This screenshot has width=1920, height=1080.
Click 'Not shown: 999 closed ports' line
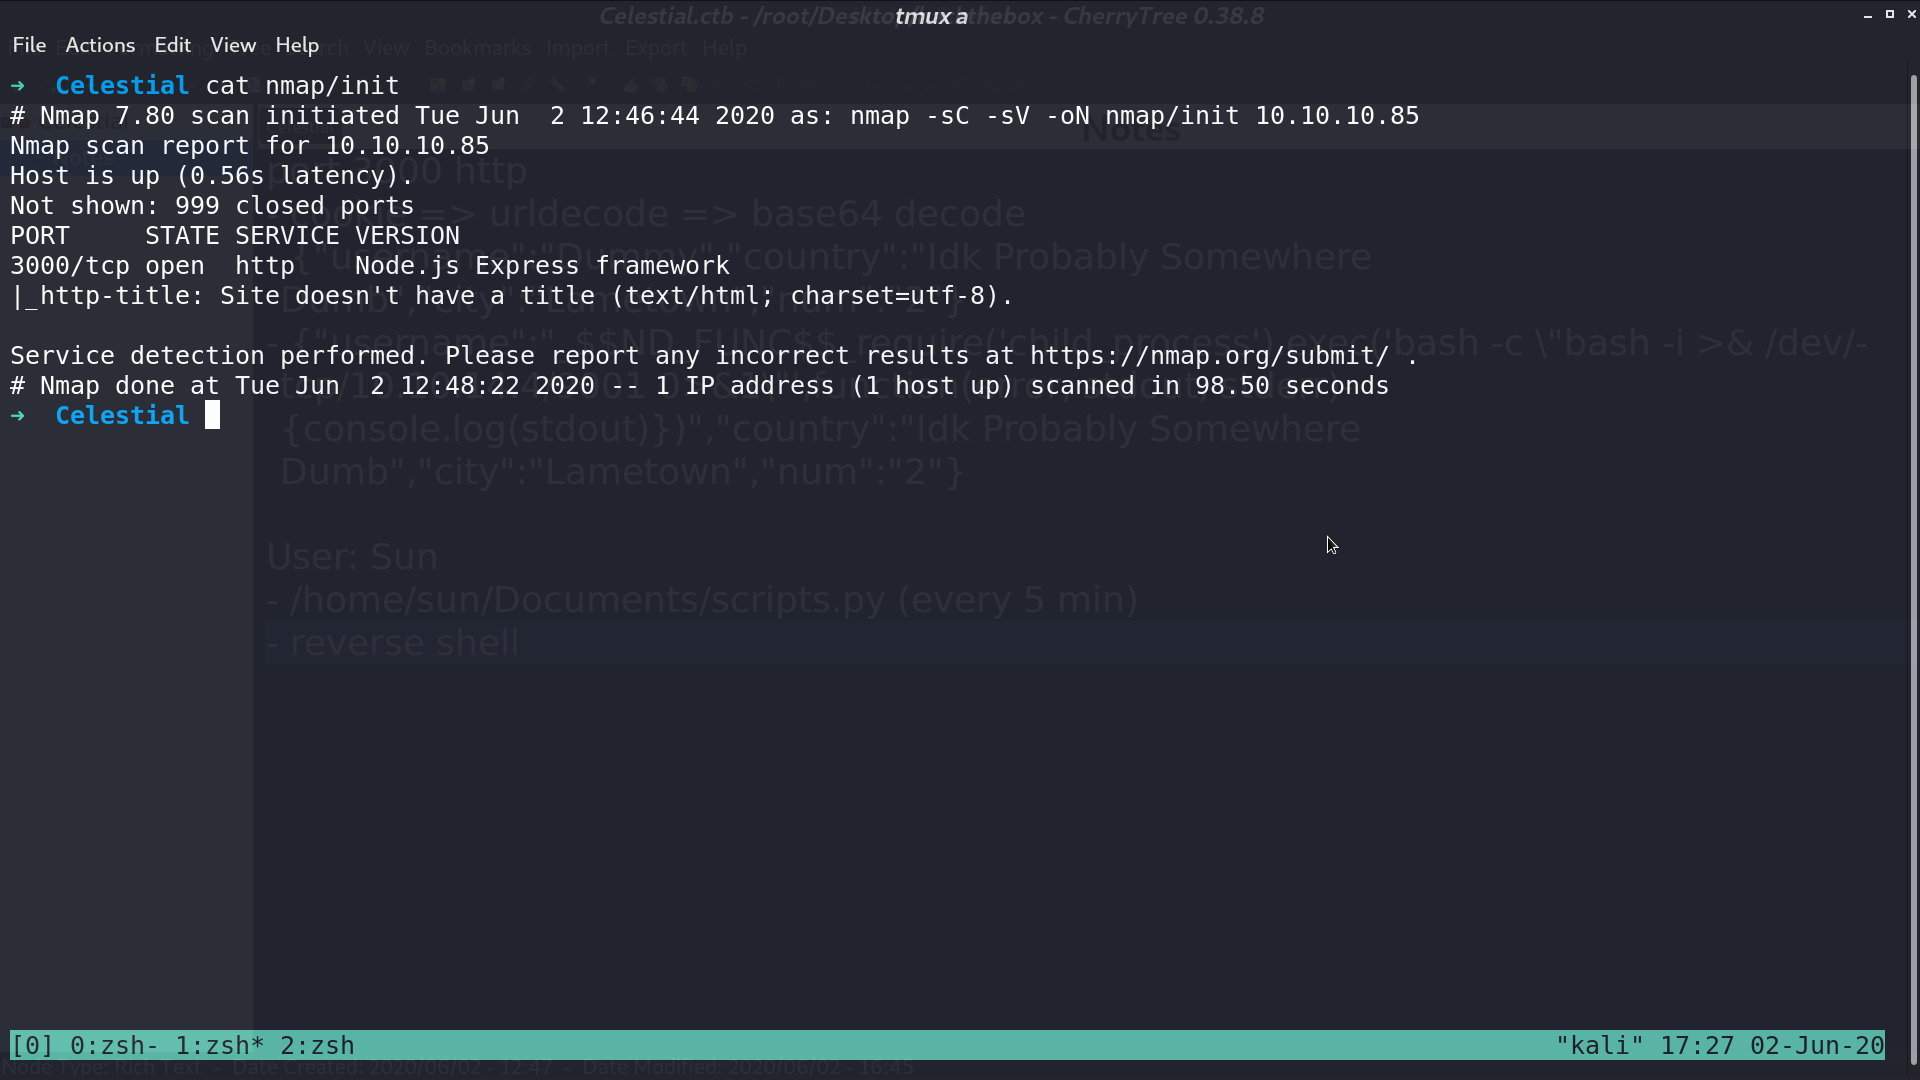(212, 206)
